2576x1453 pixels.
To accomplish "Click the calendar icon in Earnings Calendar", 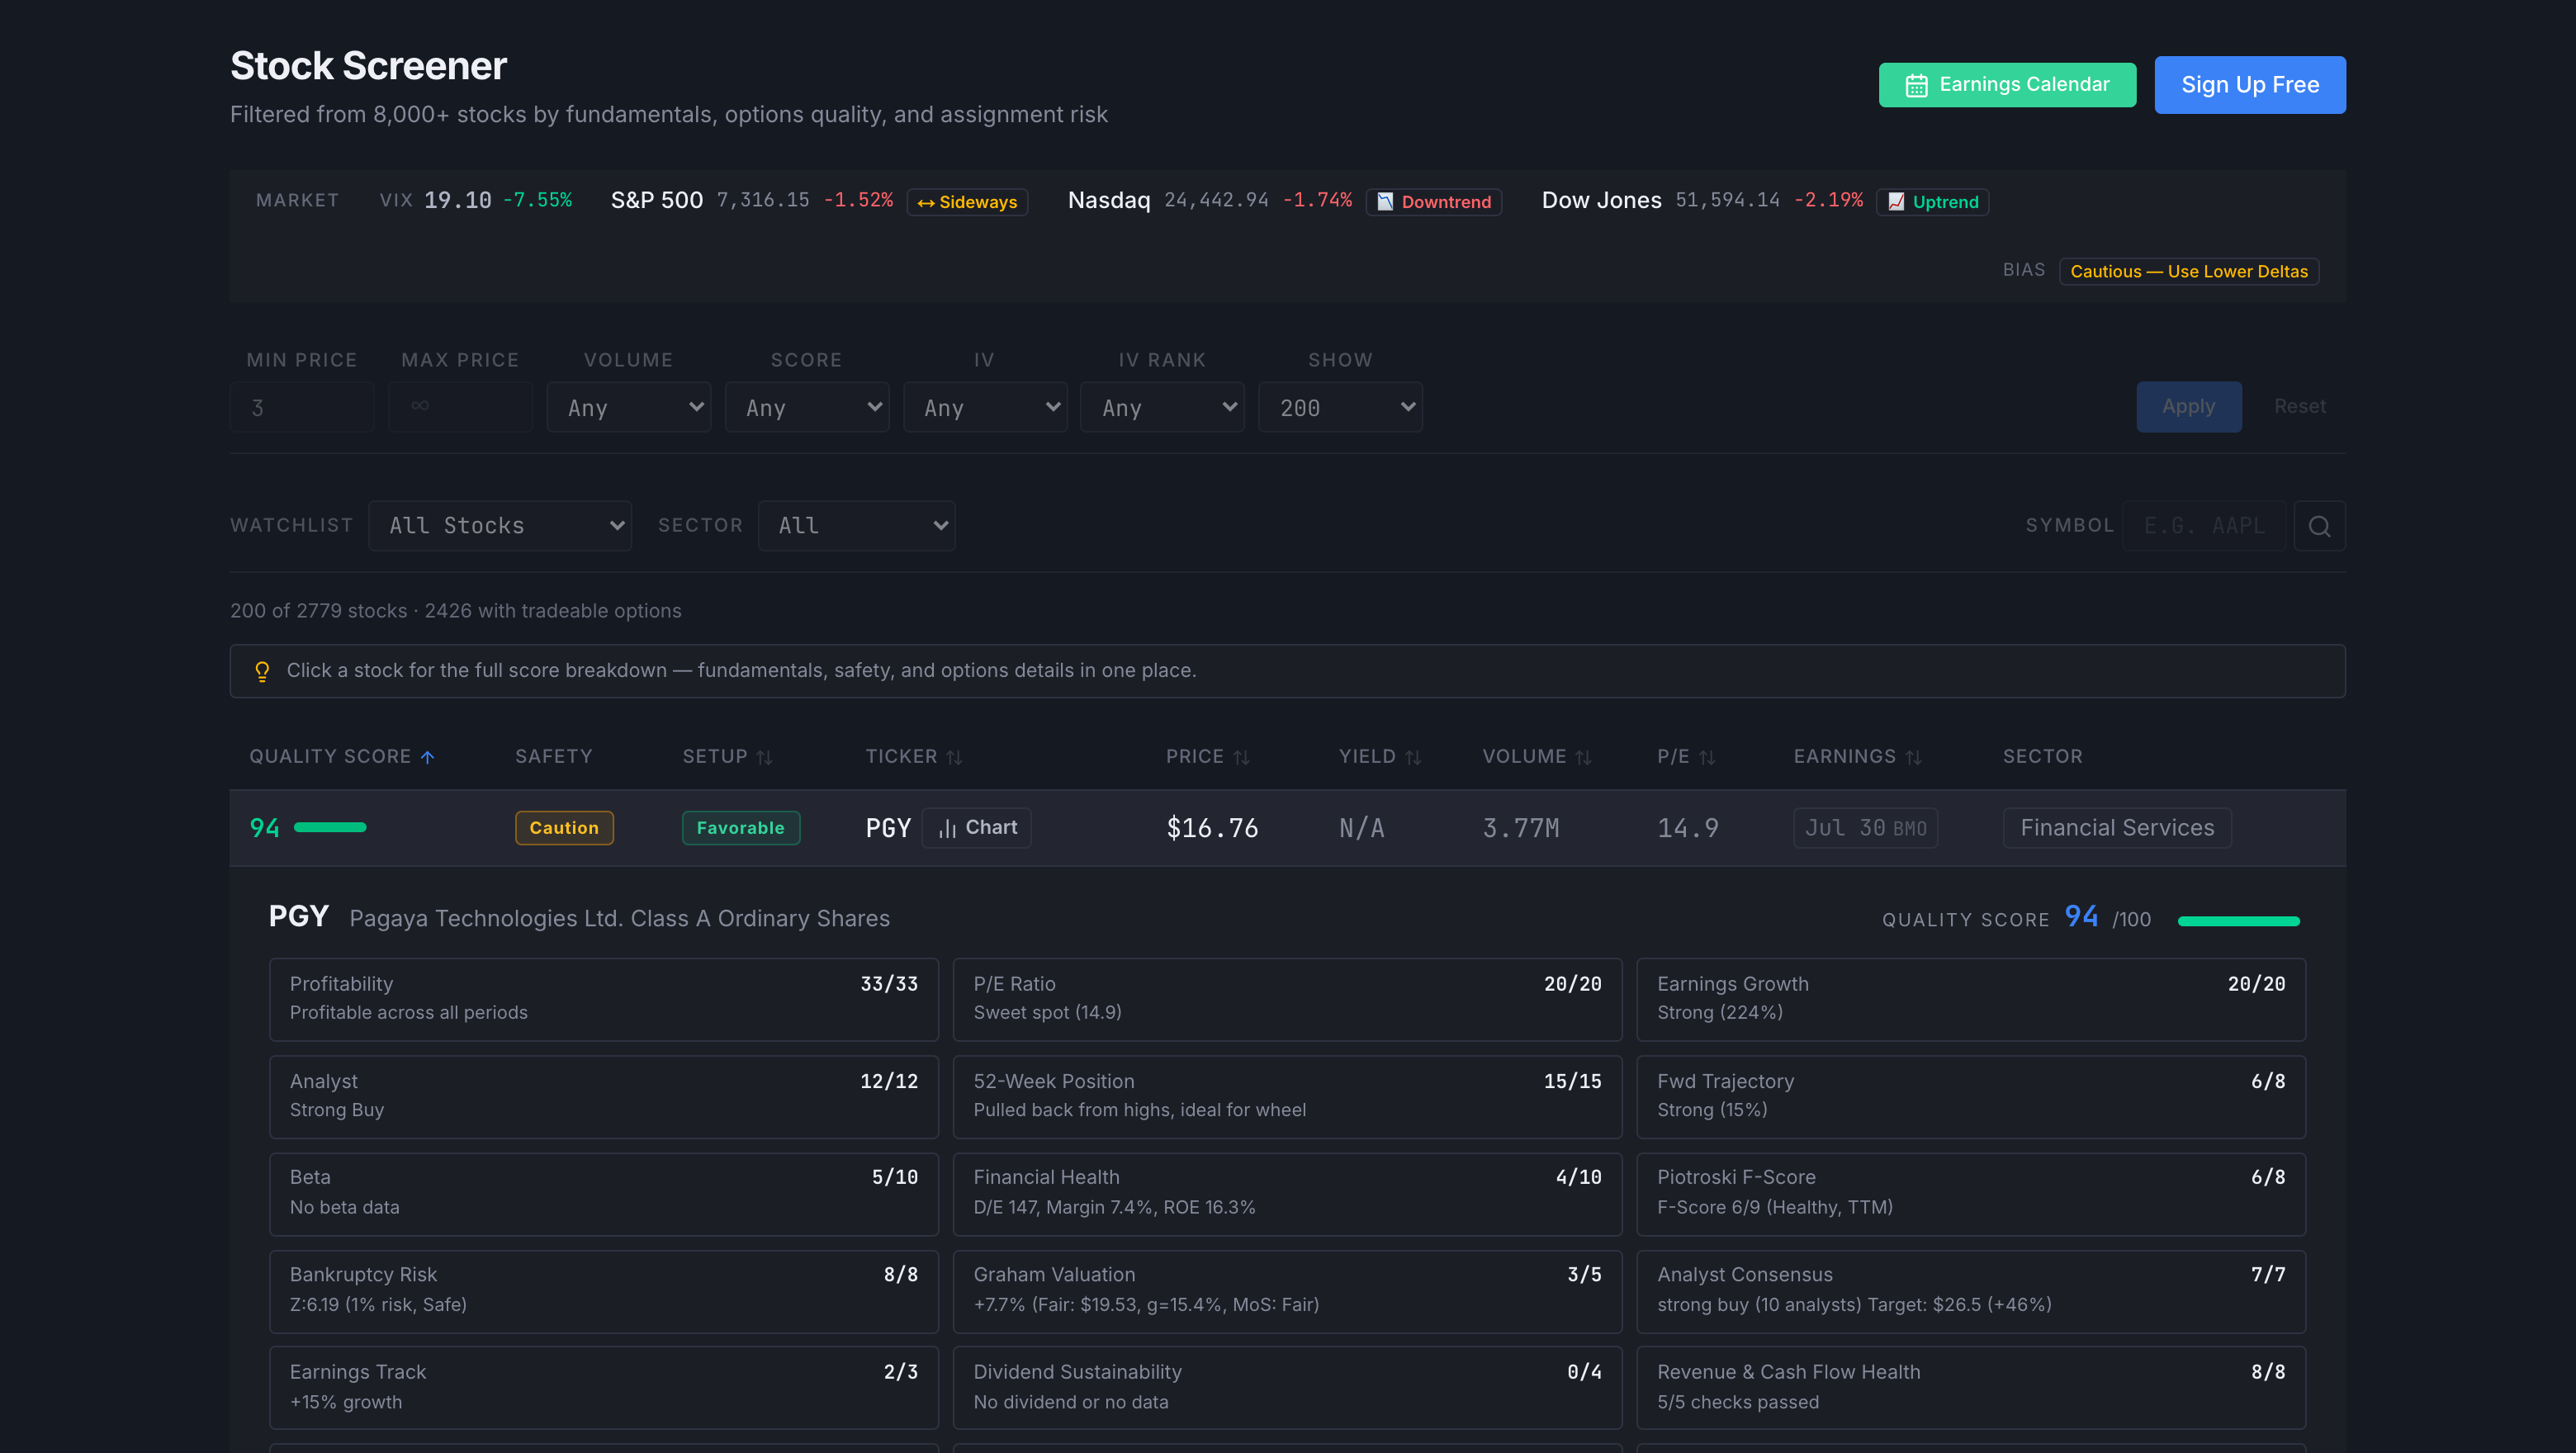I will (x=1916, y=85).
